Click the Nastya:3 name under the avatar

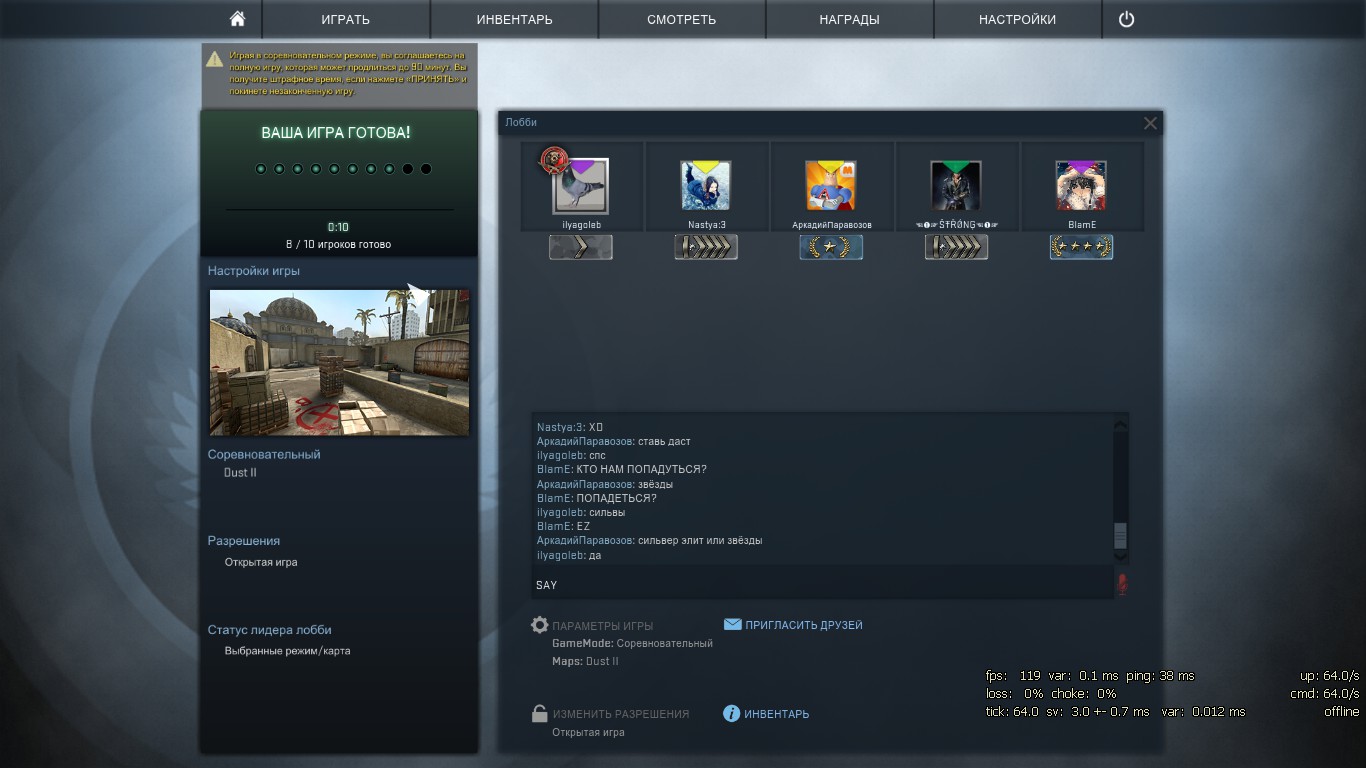706,225
